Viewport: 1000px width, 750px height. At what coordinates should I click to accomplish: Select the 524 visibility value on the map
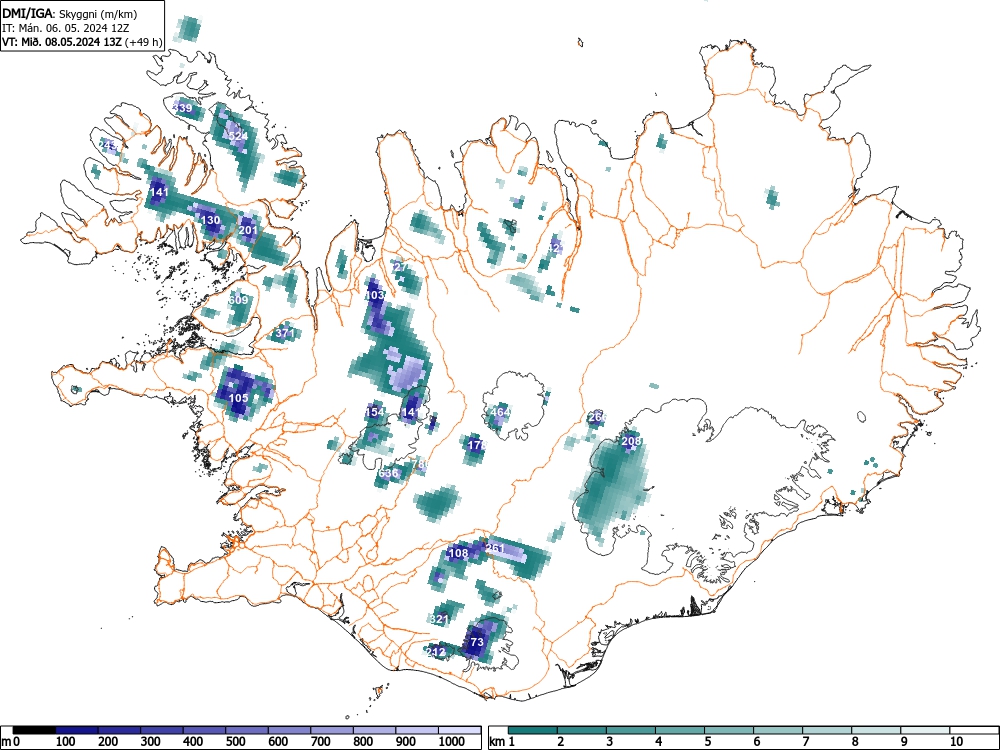(x=237, y=136)
